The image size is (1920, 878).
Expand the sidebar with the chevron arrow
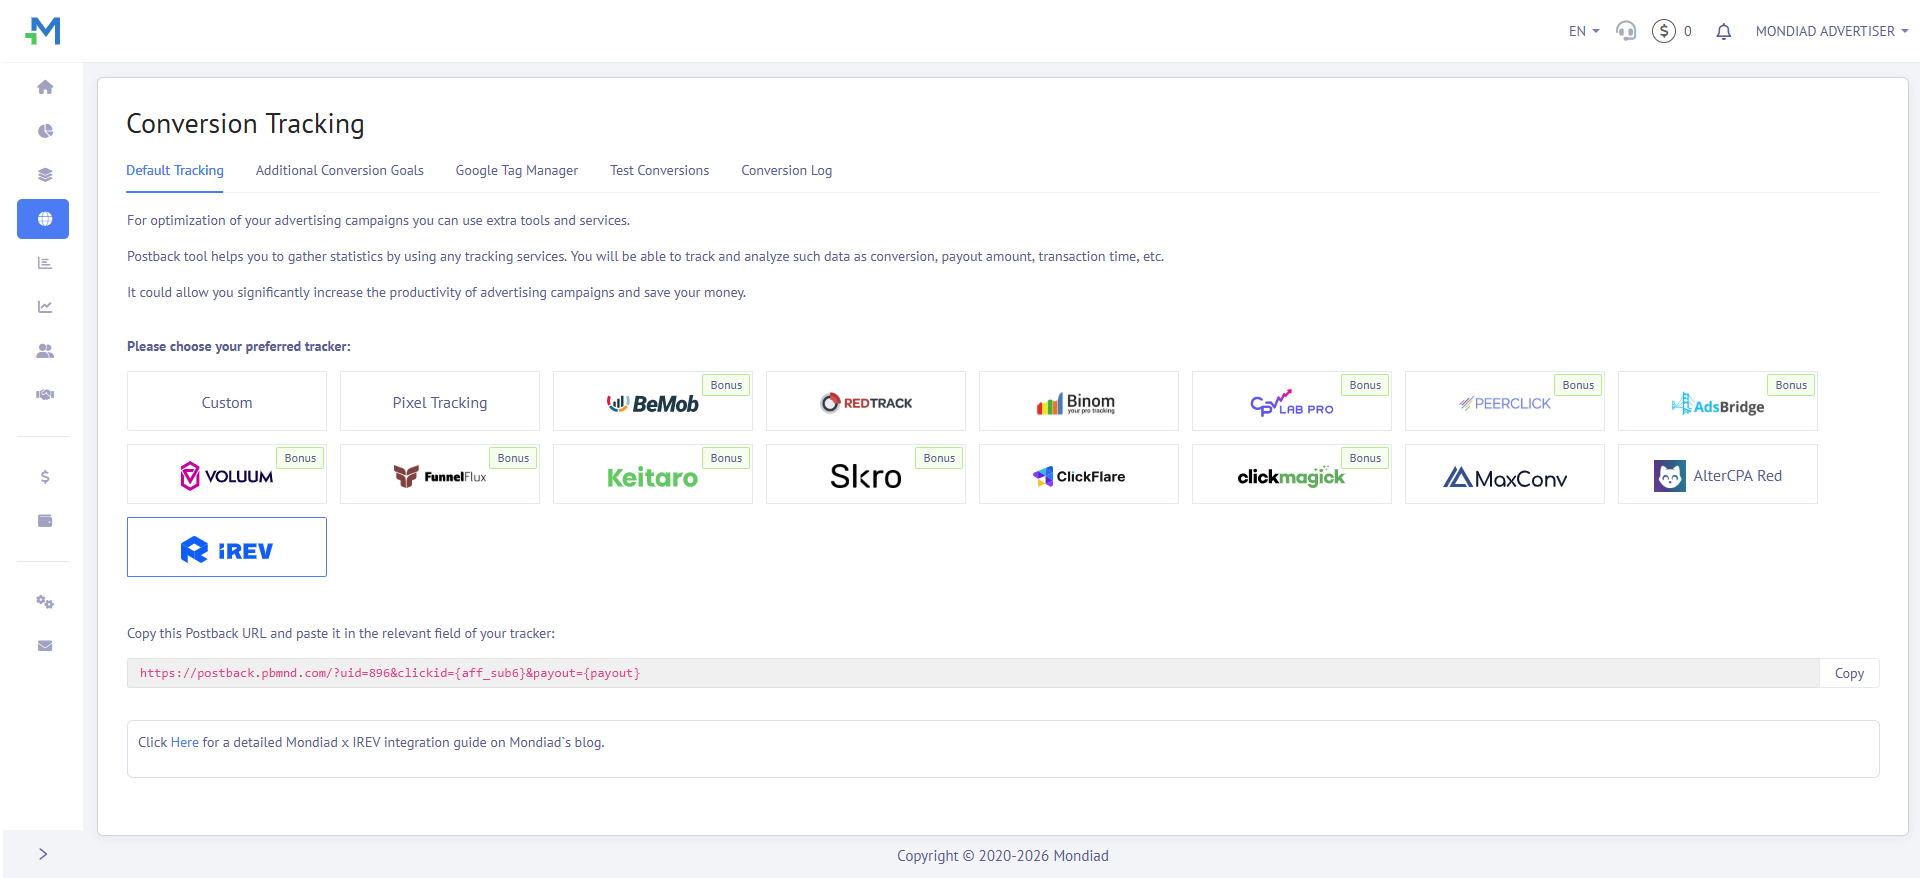[43, 854]
